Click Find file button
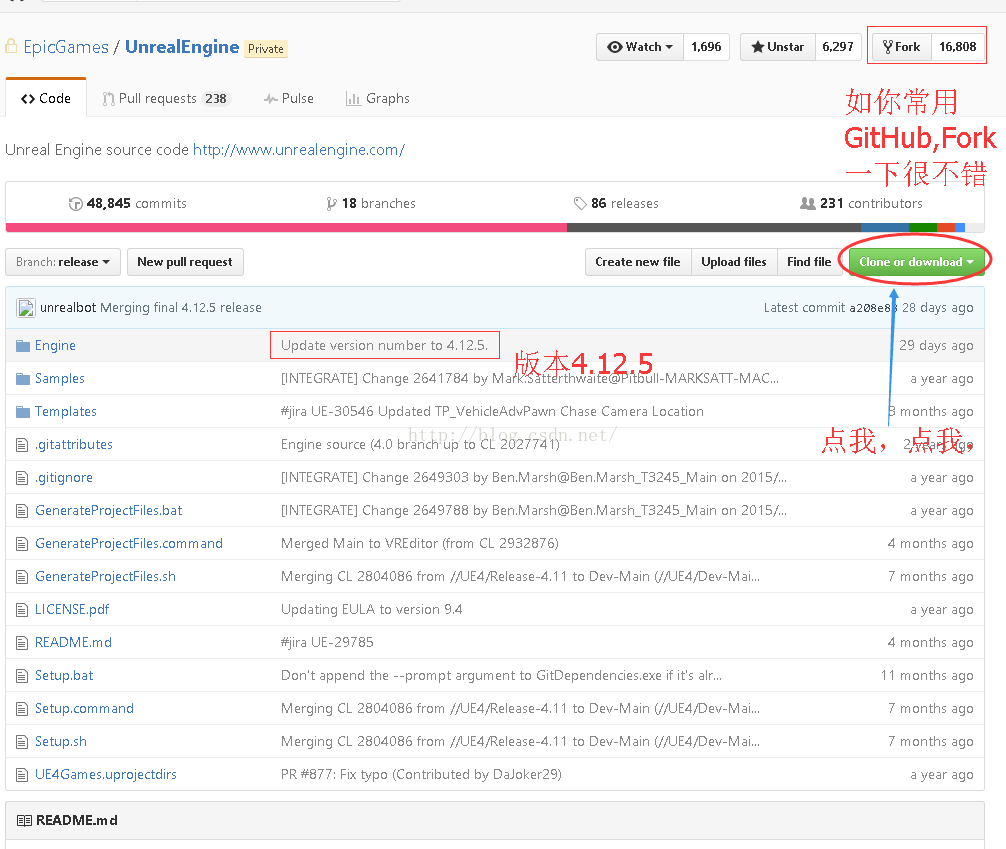1006x849 pixels. (x=809, y=262)
